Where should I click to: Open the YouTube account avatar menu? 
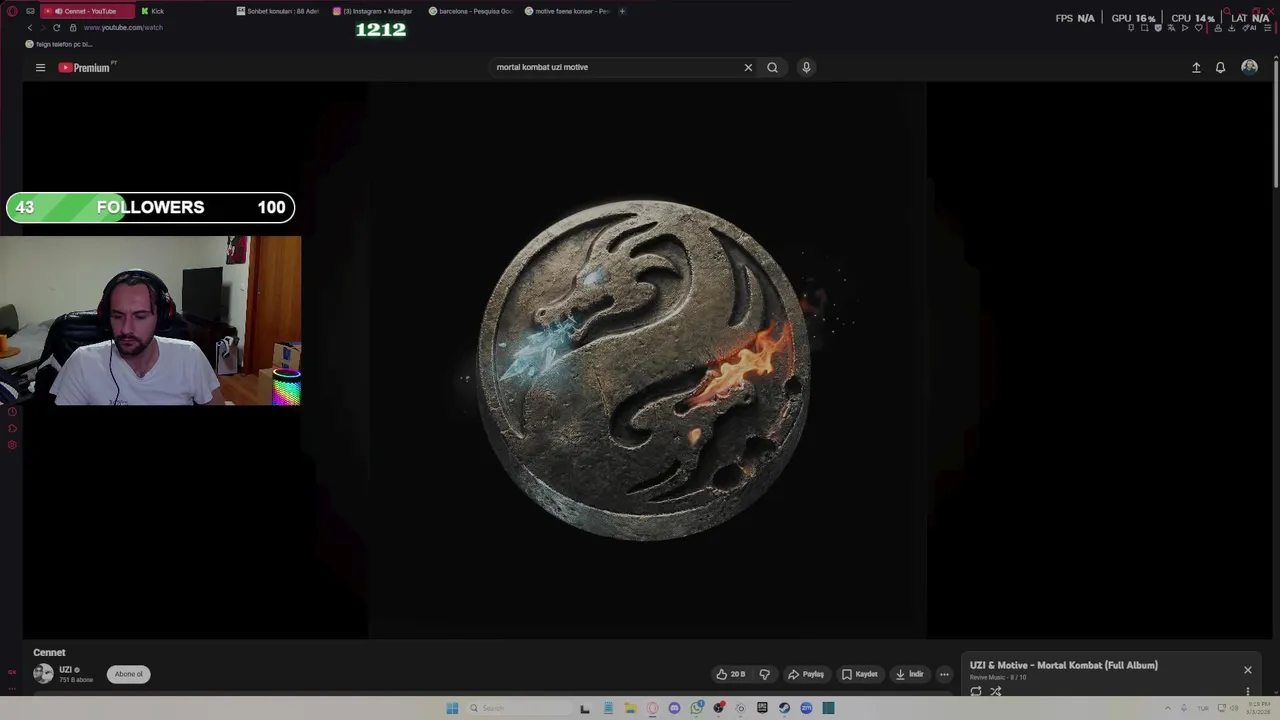[1249, 67]
